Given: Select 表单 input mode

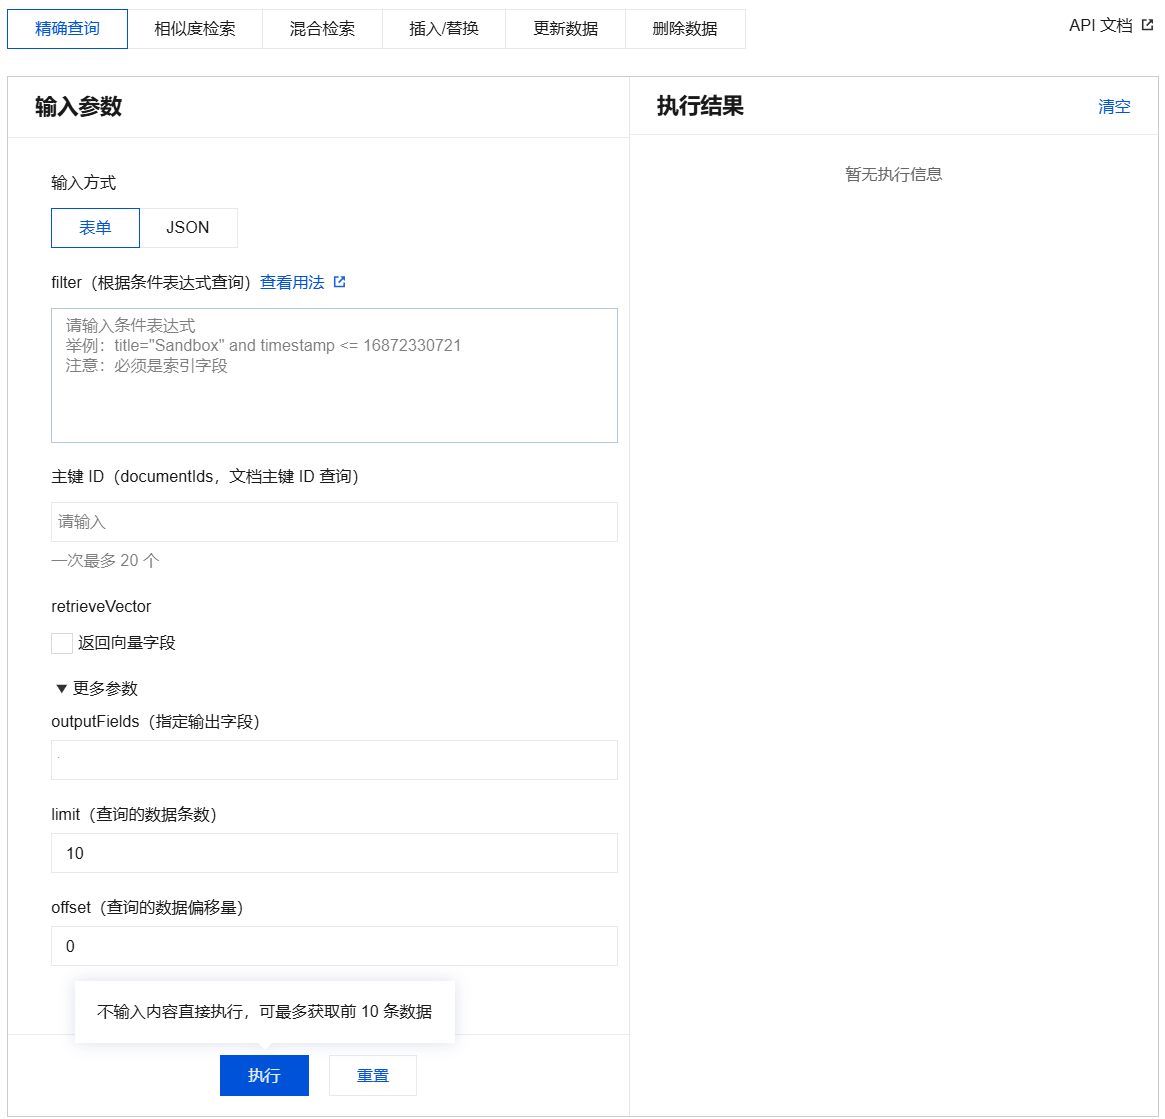Looking at the screenshot, I should click(95, 228).
